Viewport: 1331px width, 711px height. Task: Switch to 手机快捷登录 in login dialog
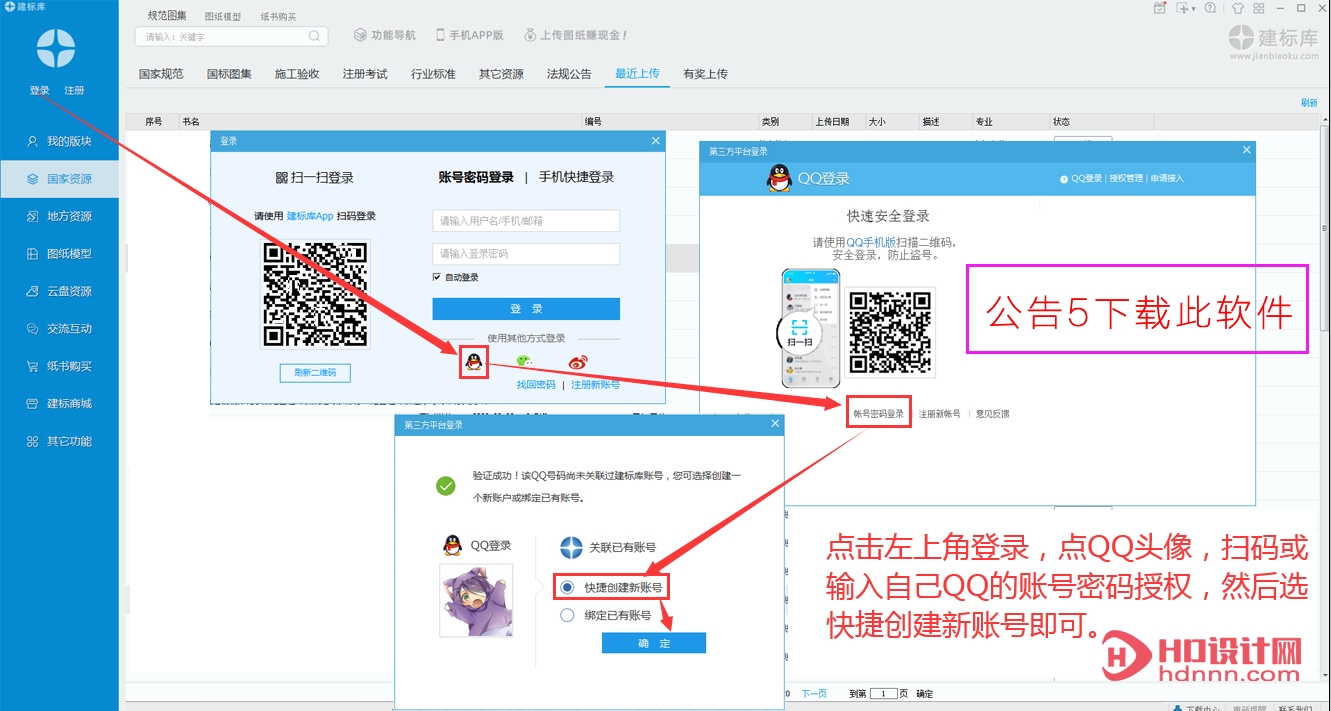click(576, 177)
